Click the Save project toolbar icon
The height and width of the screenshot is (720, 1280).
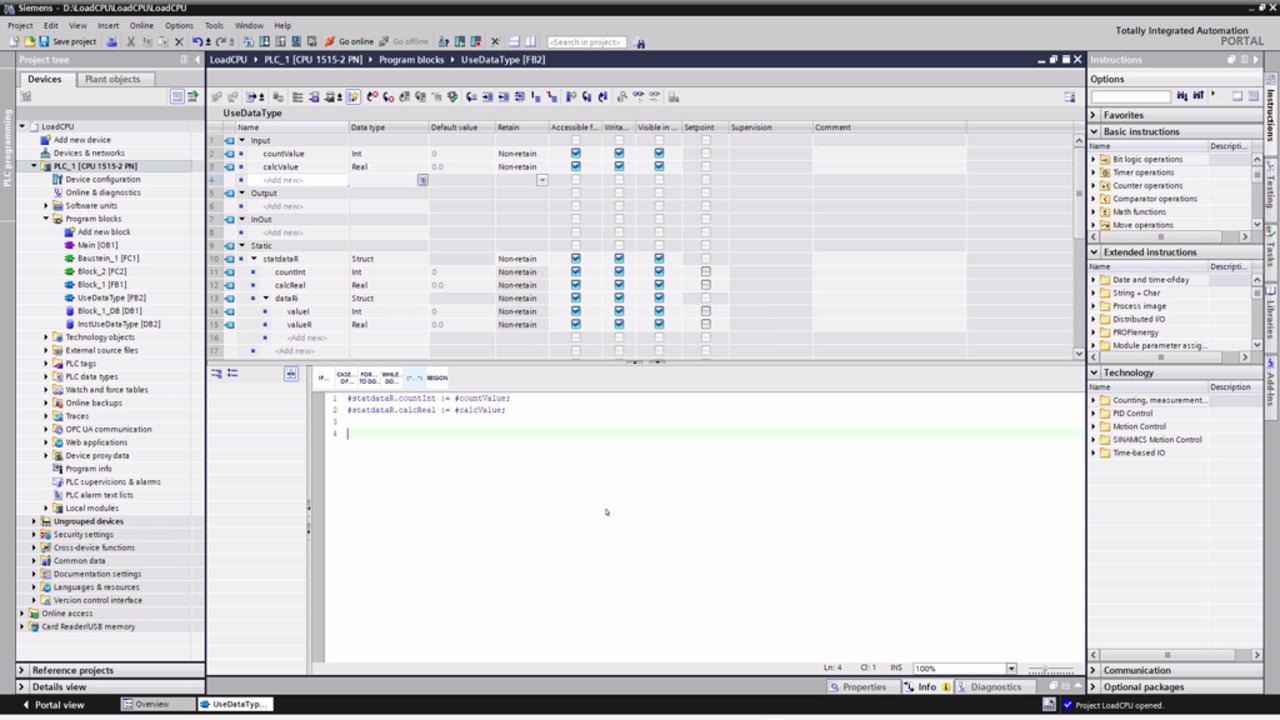pos(44,42)
